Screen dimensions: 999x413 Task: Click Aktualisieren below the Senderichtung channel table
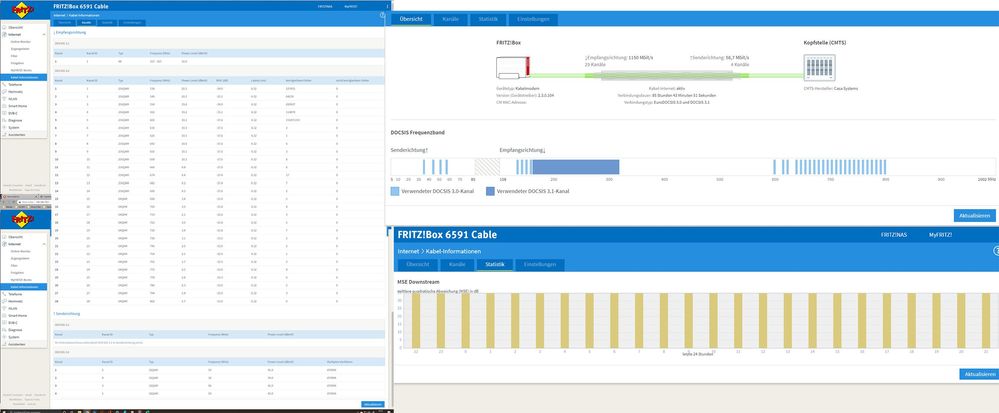373,404
